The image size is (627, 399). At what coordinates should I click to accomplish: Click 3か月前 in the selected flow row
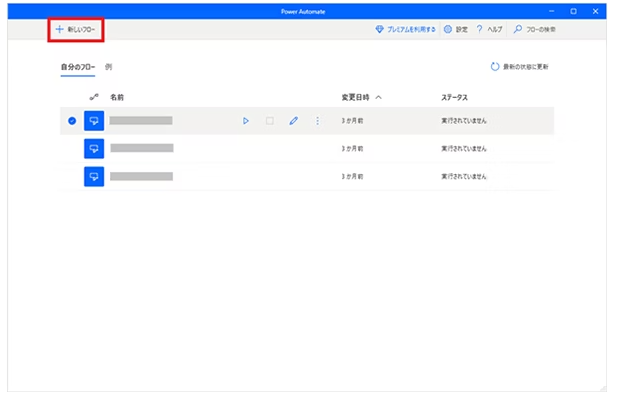pyautogui.click(x=352, y=121)
